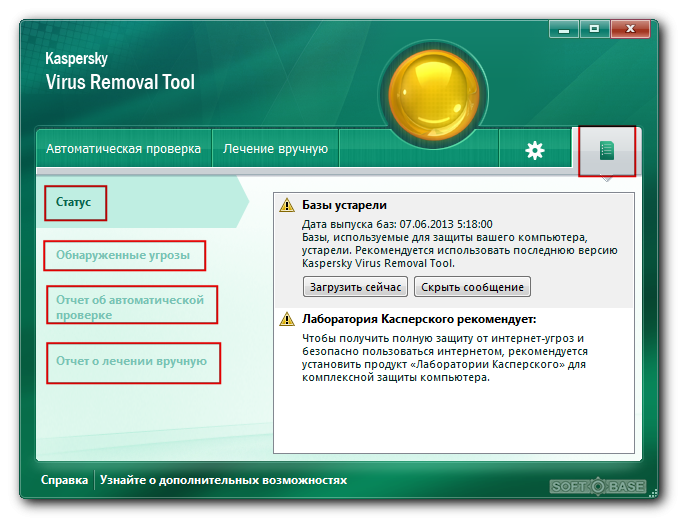
Task: Follow 'Узнайте о дополнительных возможностях' link
Action: click(x=223, y=480)
